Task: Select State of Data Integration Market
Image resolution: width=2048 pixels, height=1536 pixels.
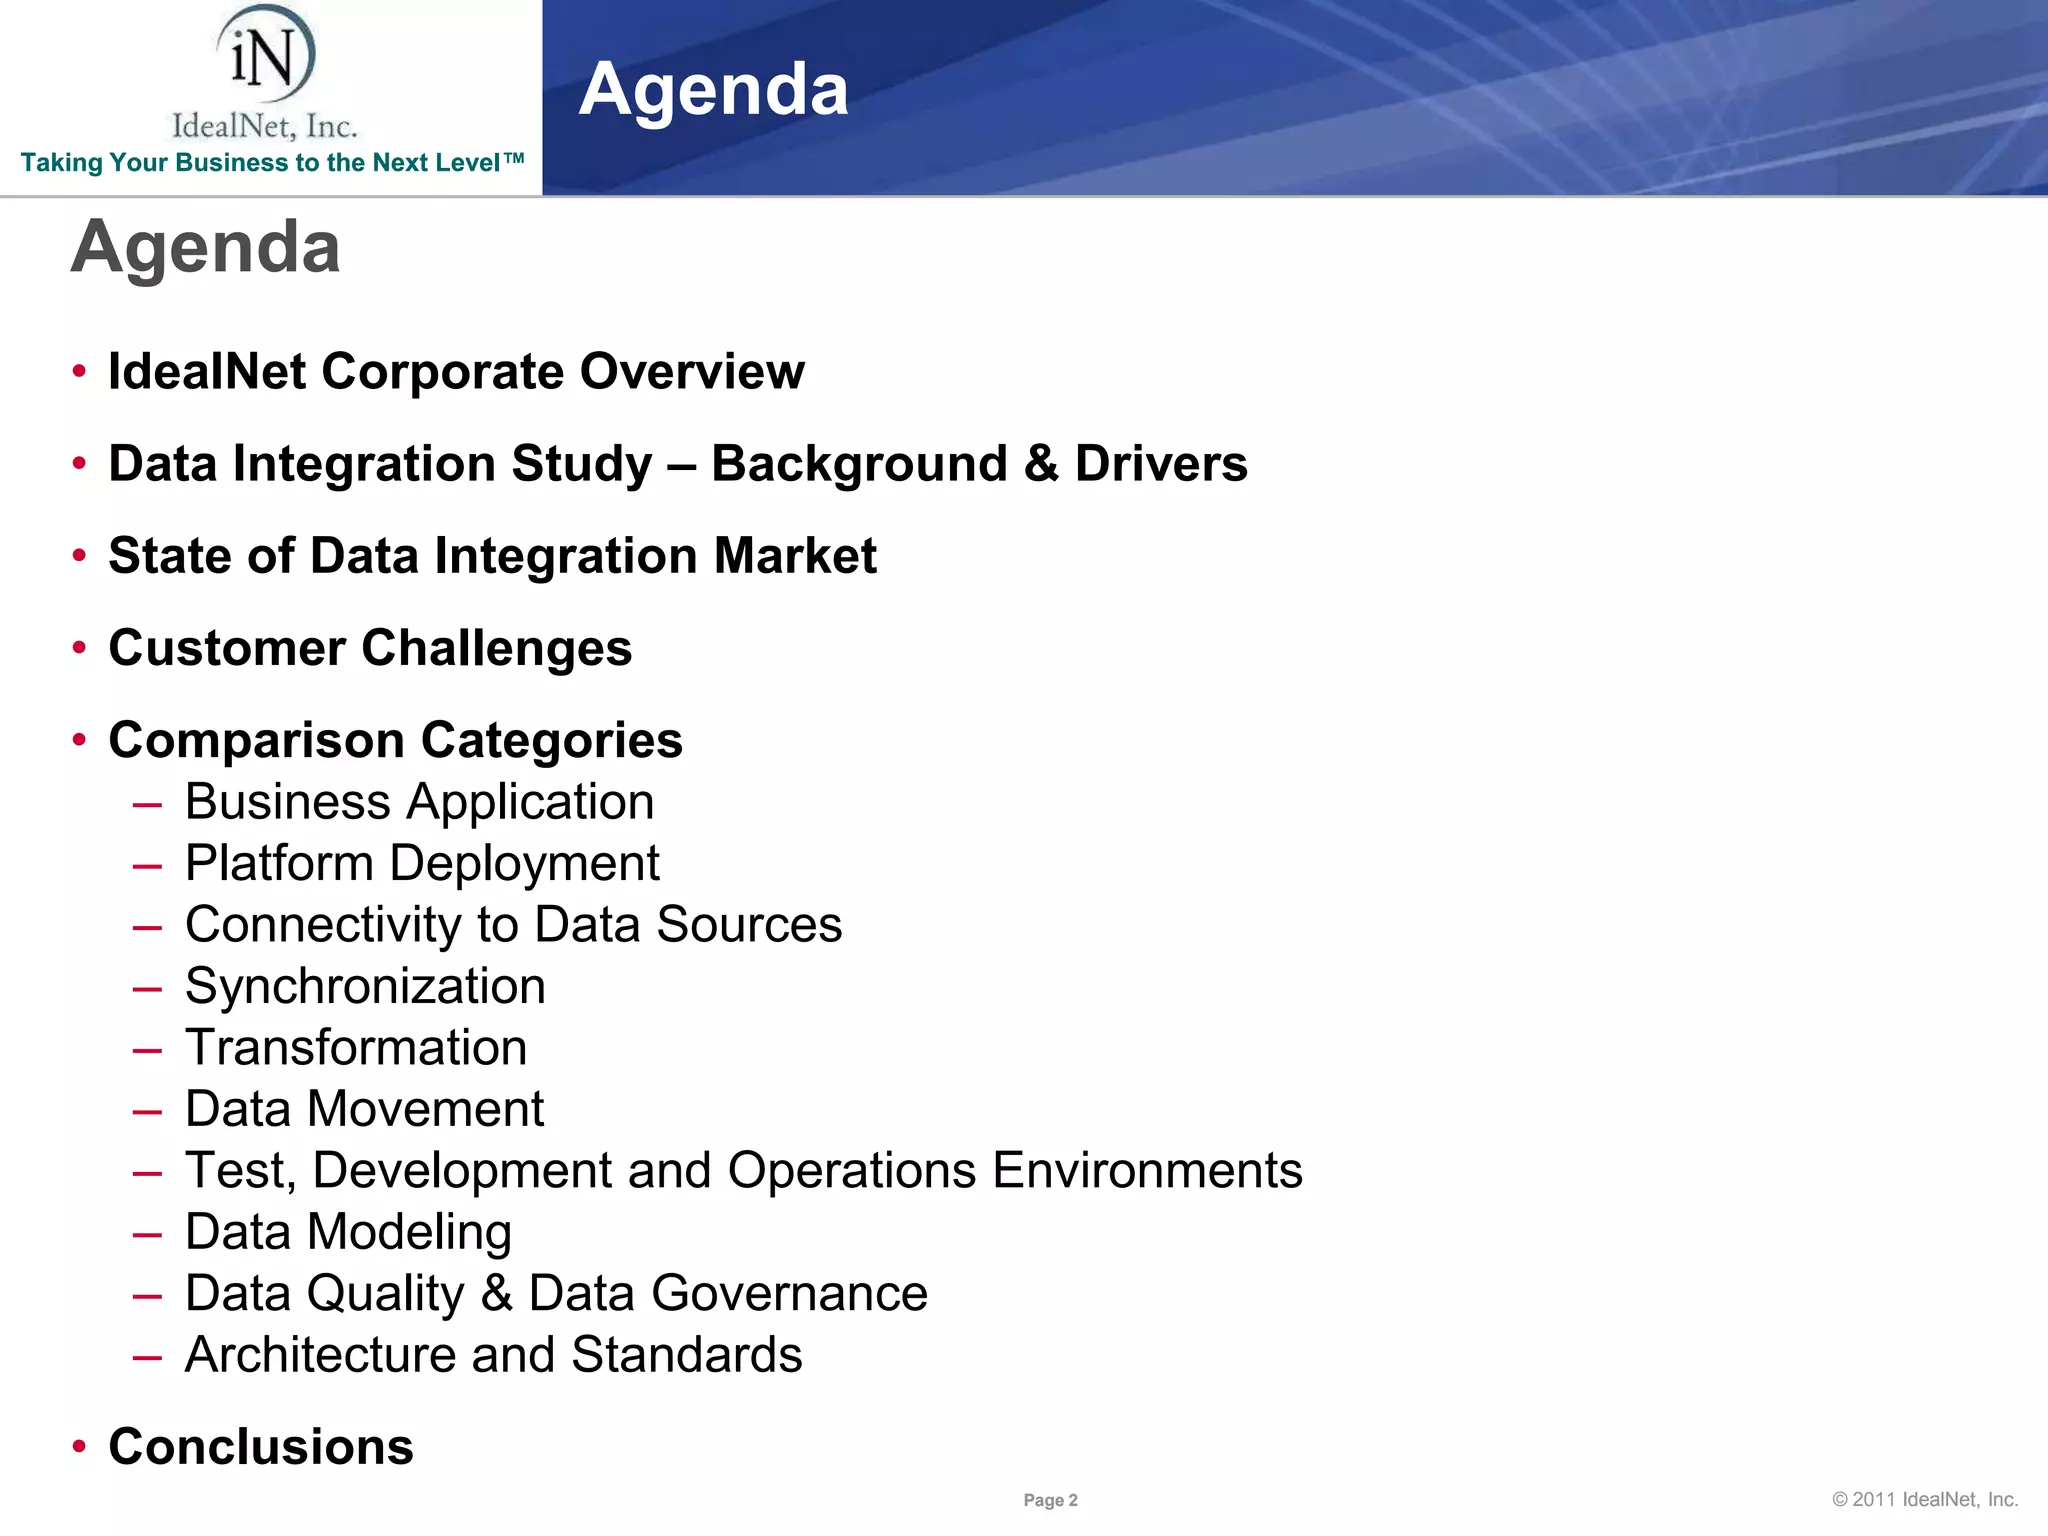Action: point(492,556)
